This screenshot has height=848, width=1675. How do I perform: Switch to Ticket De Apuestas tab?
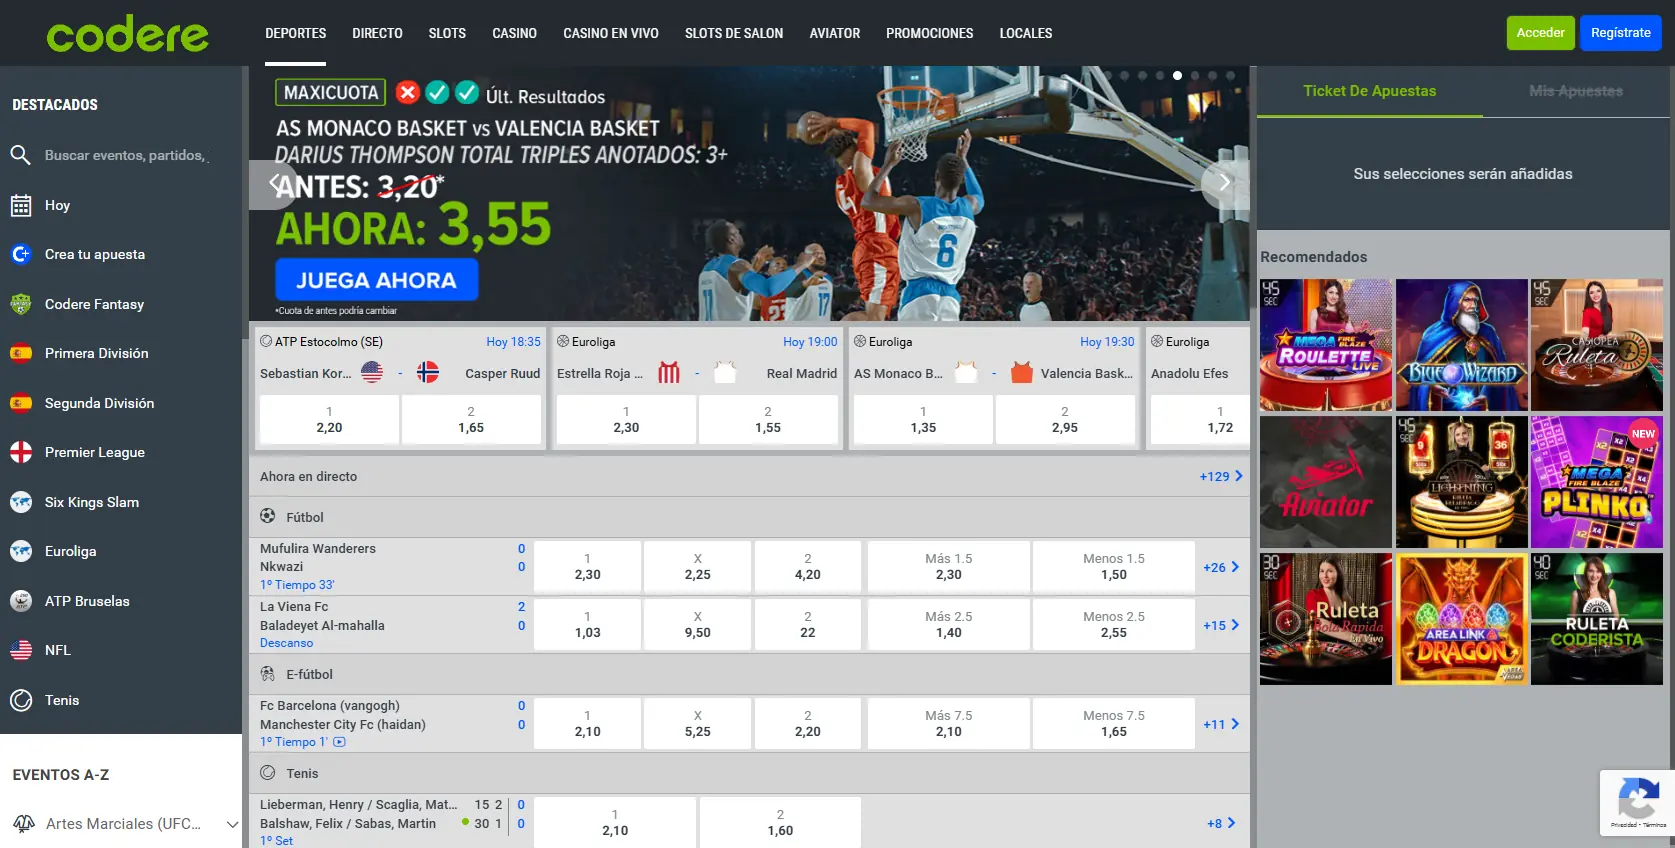[x=1370, y=91]
